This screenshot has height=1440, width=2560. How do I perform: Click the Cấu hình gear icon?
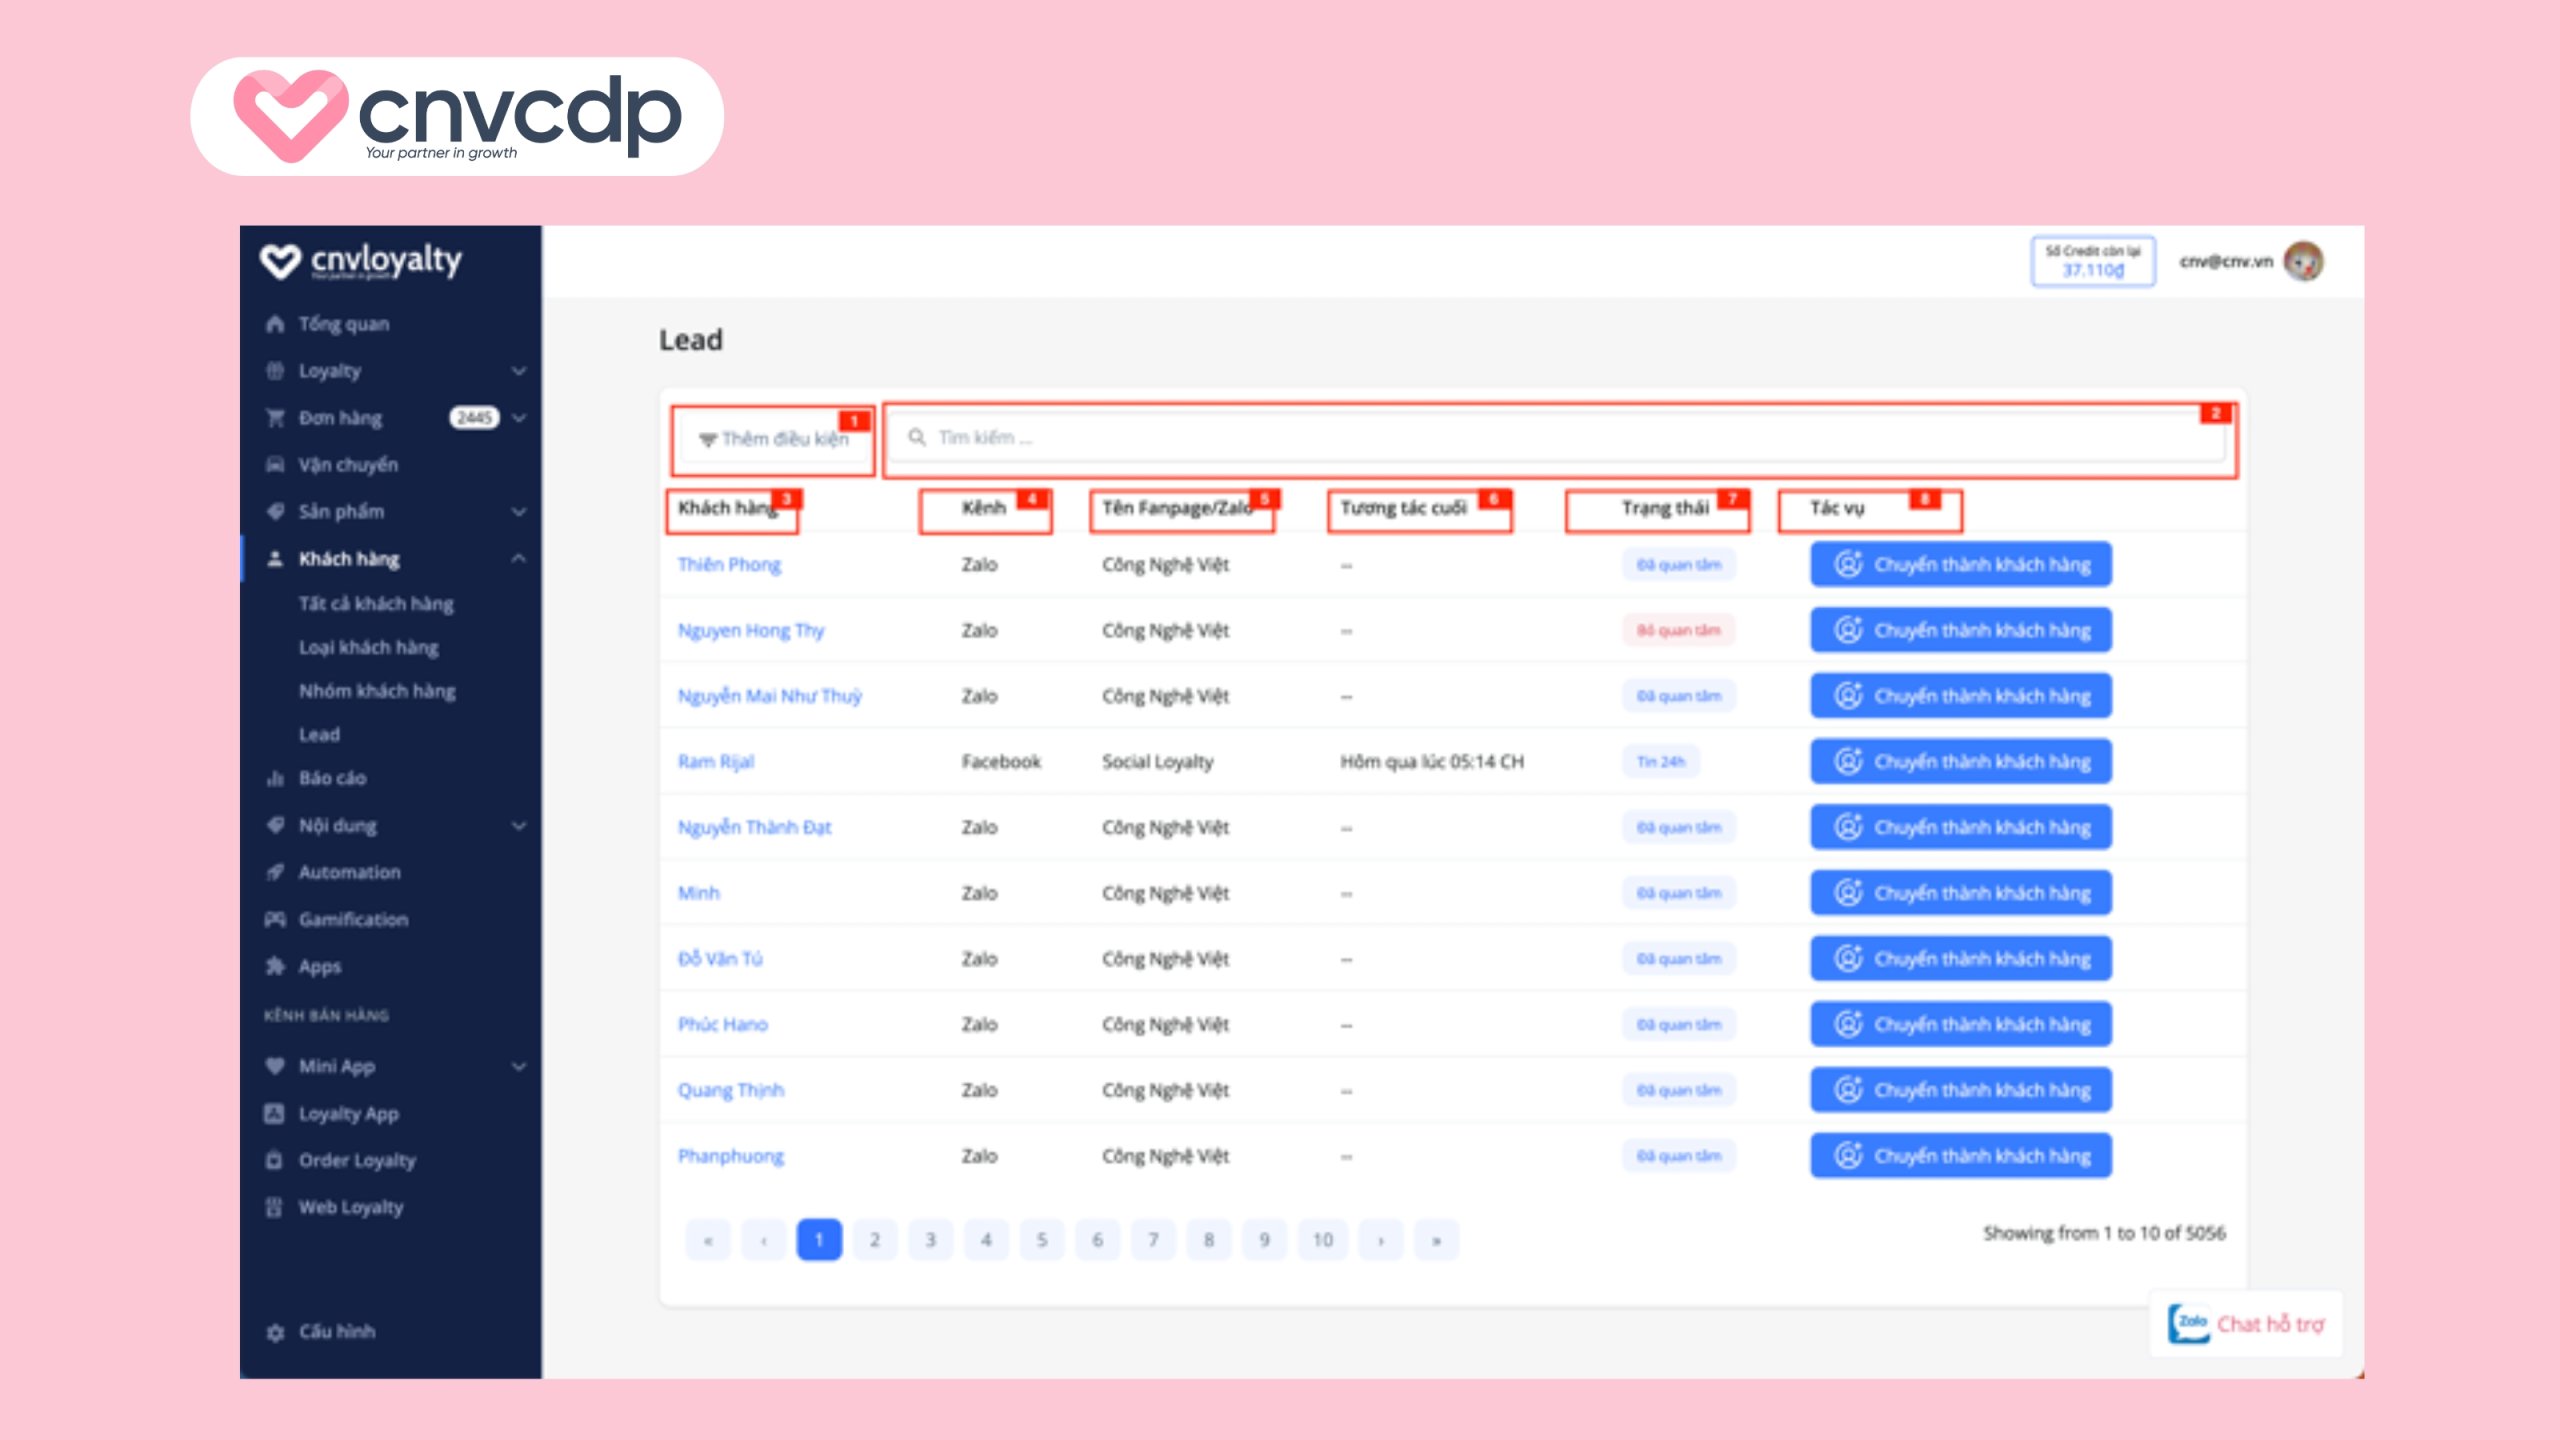(275, 1332)
